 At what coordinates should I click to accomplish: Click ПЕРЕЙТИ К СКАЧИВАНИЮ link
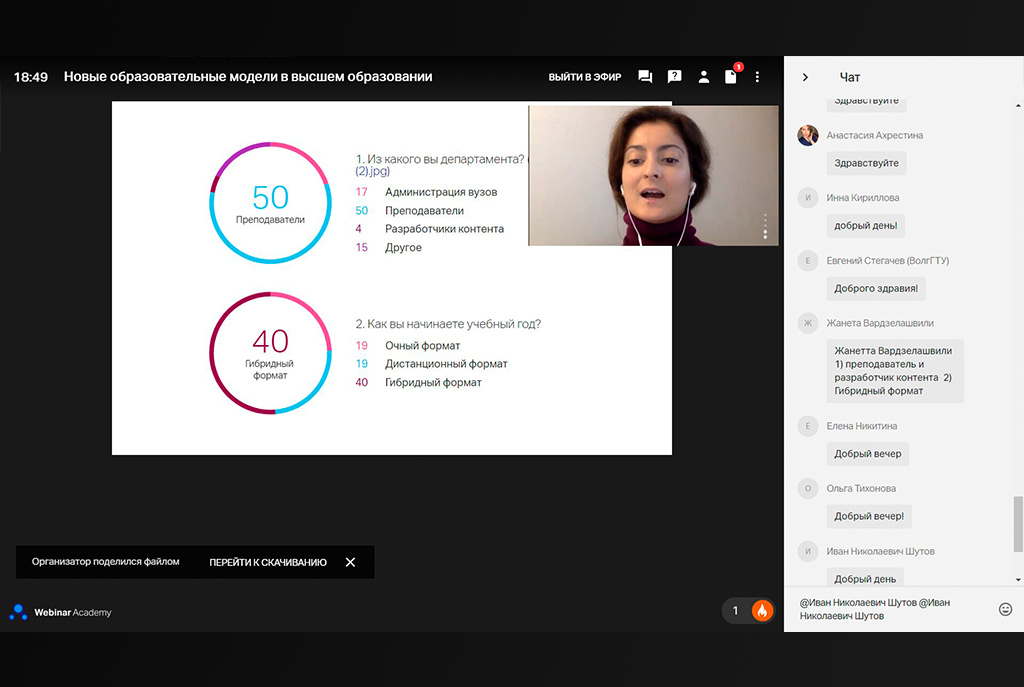(x=267, y=562)
